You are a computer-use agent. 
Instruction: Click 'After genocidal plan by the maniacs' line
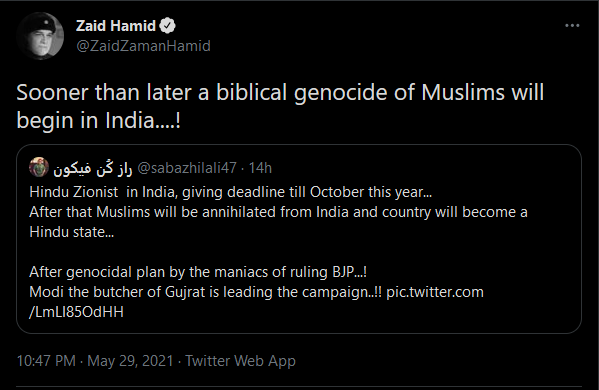click(x=198, y=272)
